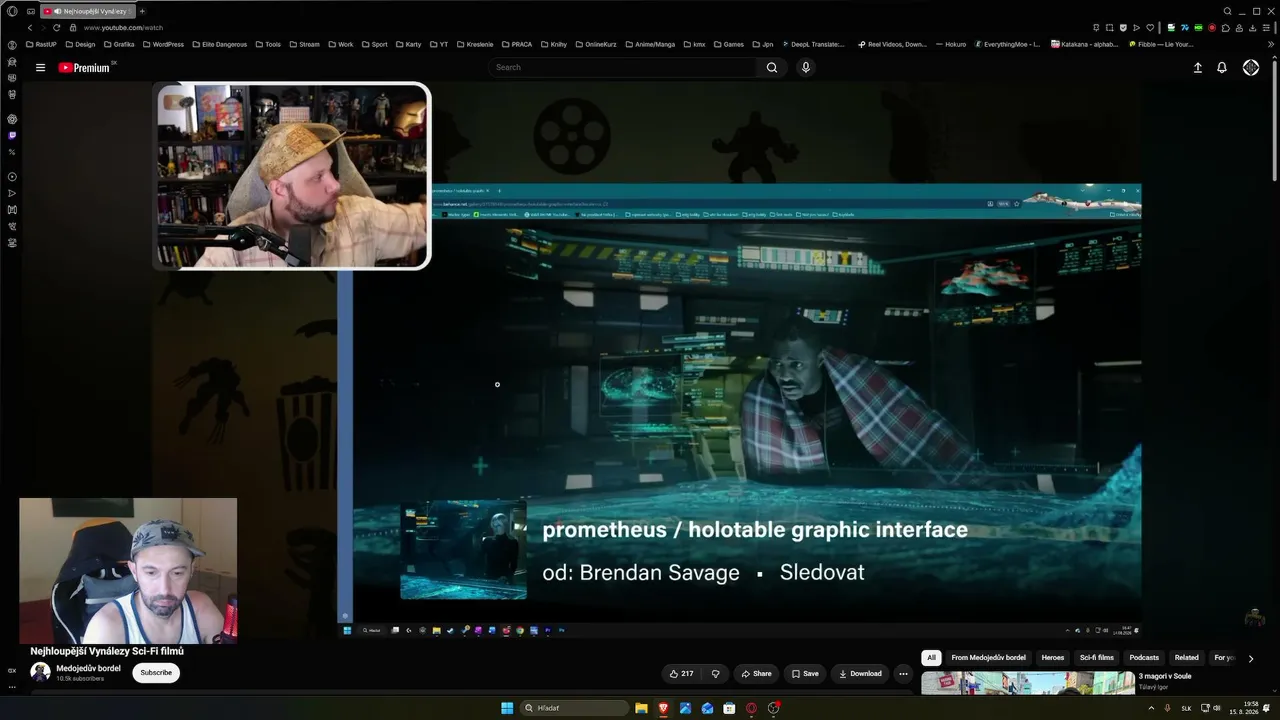Click the Windows taskbar search box

click(x=575, y=708)
